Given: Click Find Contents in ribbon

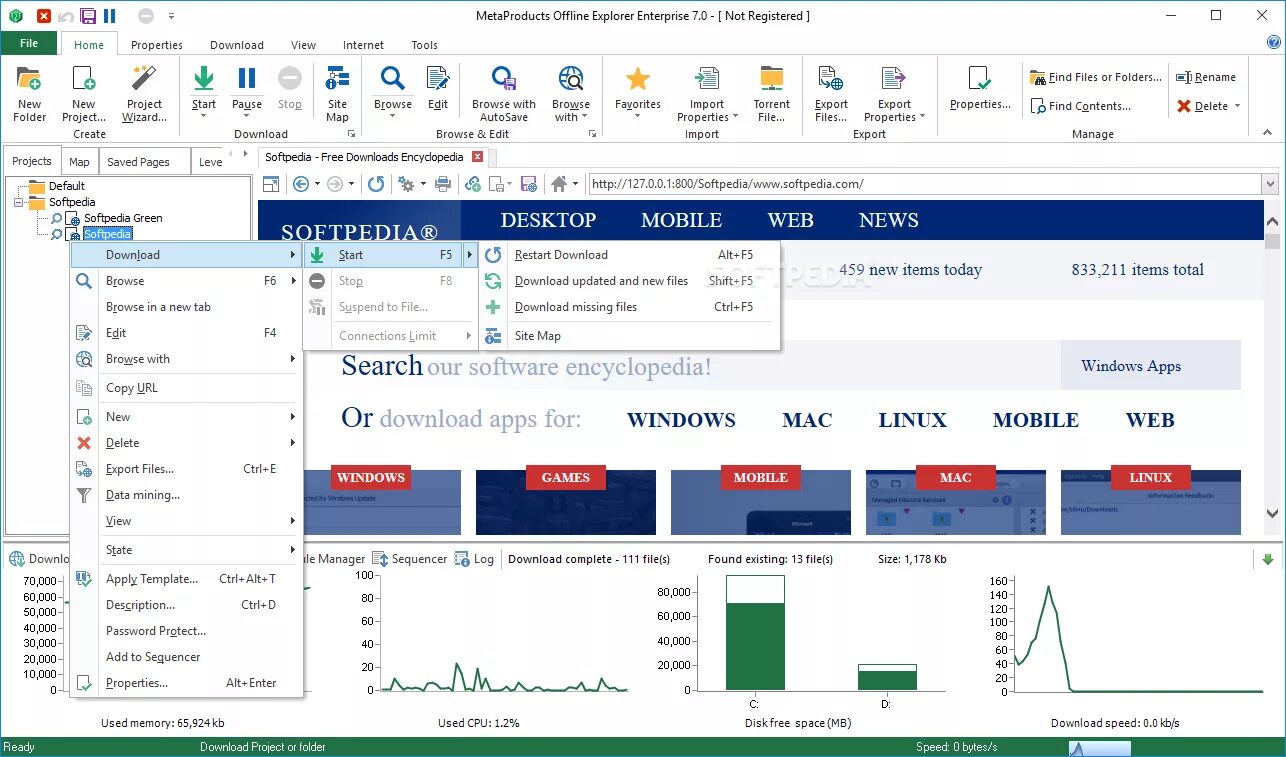Looking at the screenshot, I should click(x=1081, y=106).
